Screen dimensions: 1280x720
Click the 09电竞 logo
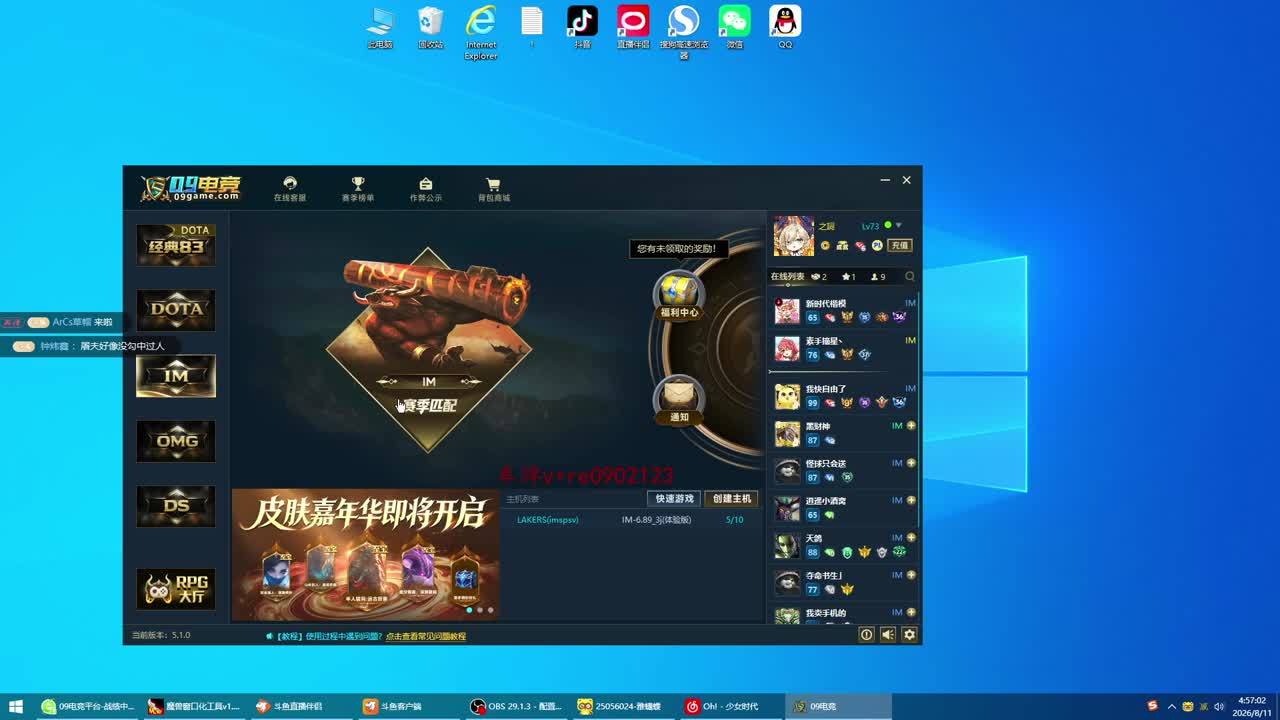click(191, 188)
